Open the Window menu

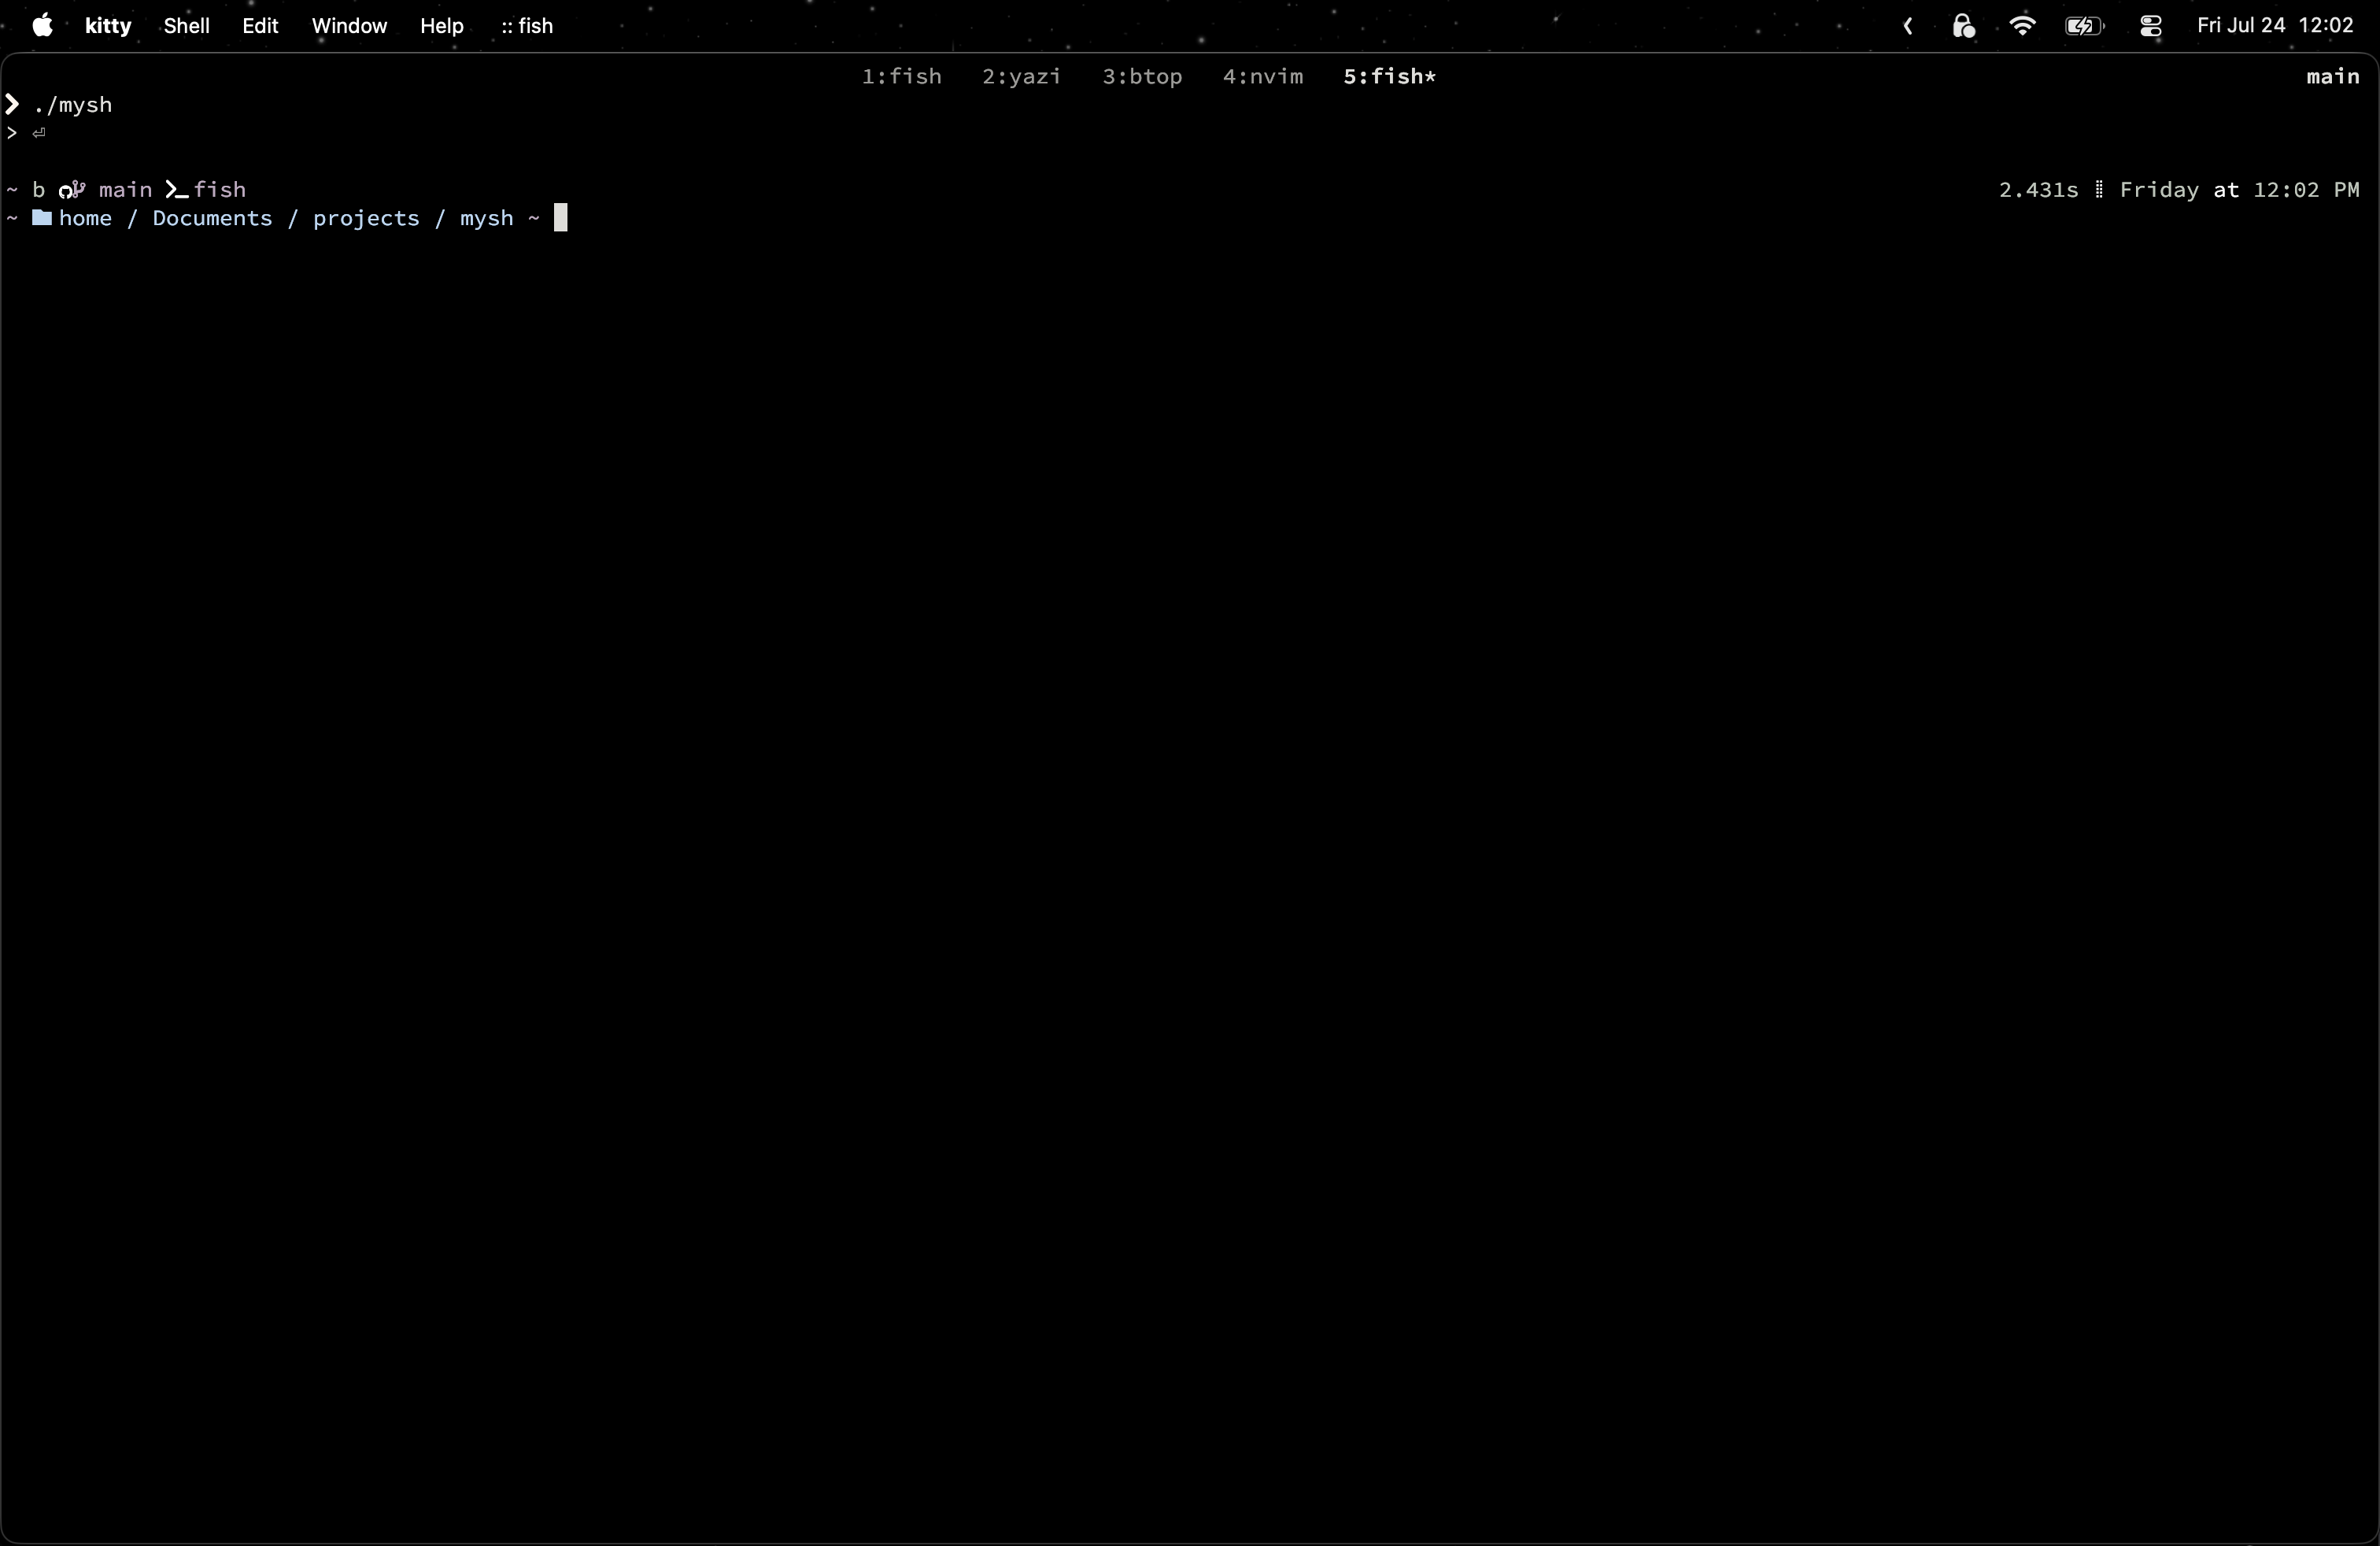click(x=349, y=26)
